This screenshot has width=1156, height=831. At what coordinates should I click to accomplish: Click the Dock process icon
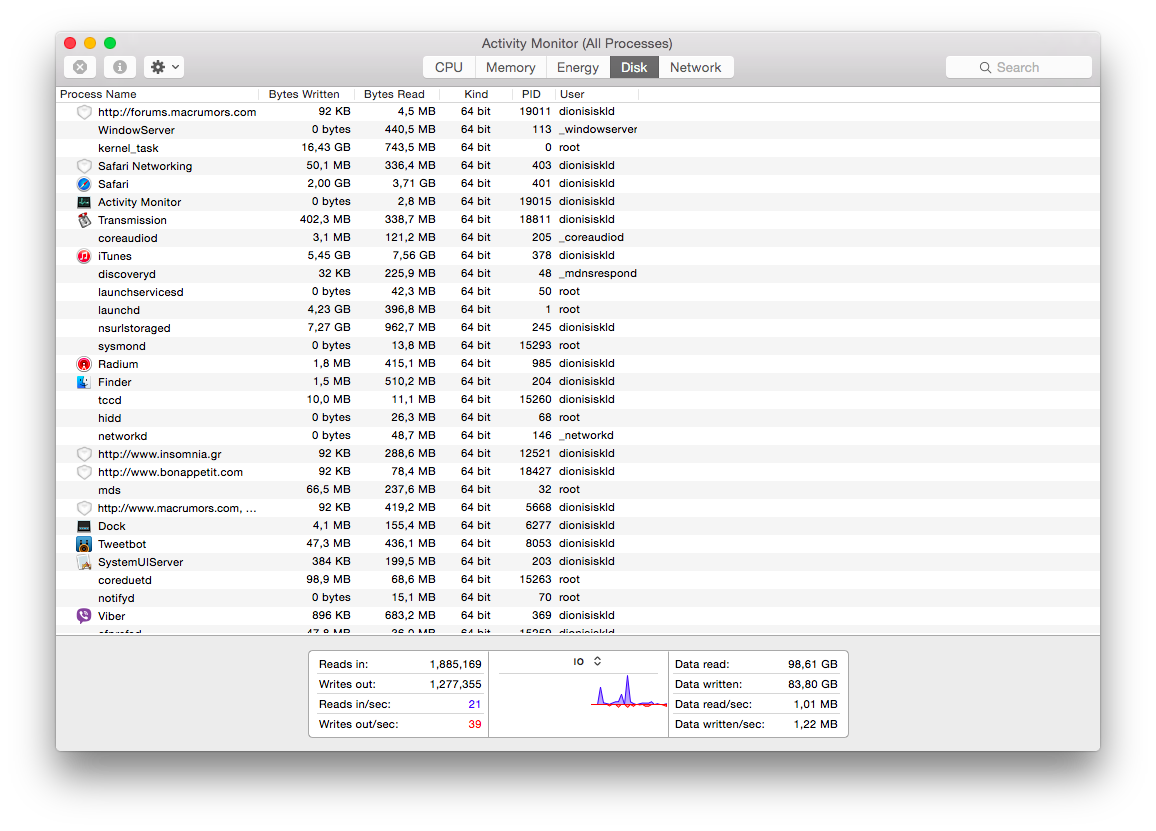coord(84,526)
